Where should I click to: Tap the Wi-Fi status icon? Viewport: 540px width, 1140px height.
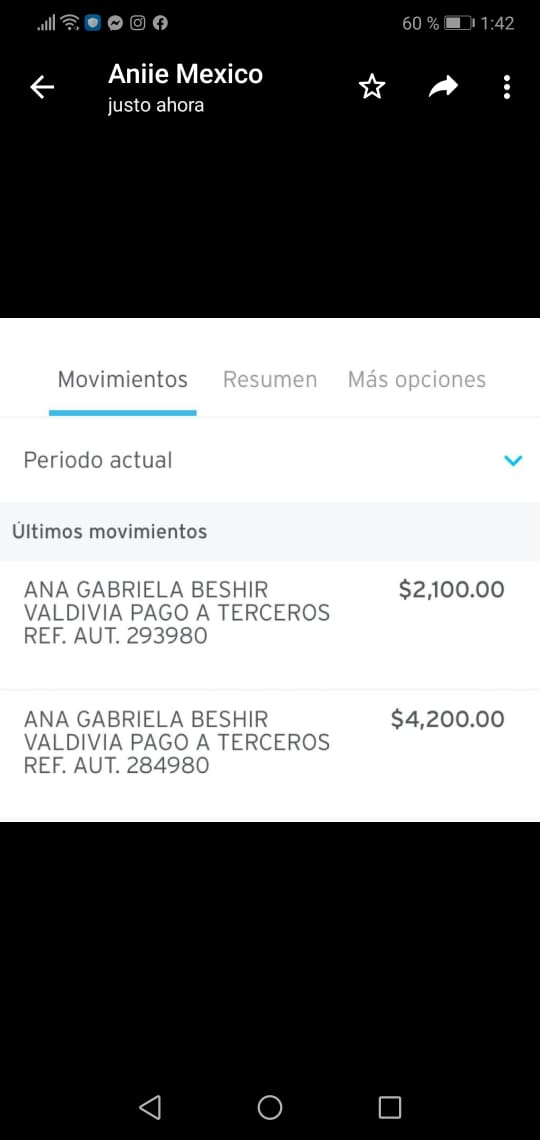[70, 23]
